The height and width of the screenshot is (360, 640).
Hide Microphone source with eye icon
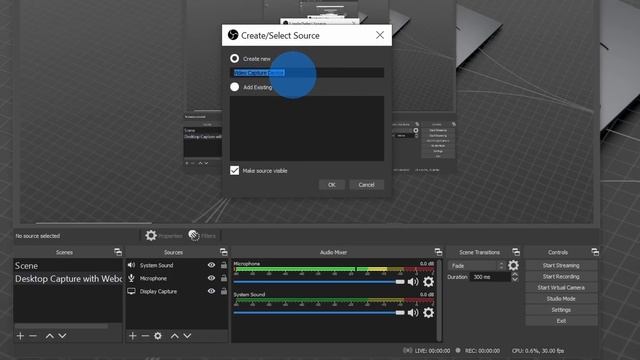point(211,278)
